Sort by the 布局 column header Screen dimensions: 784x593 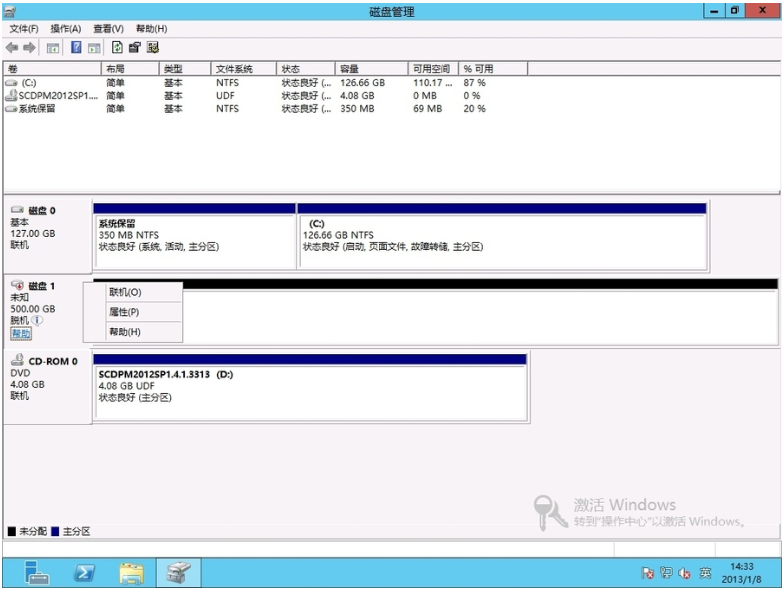(x=130, y=68)
